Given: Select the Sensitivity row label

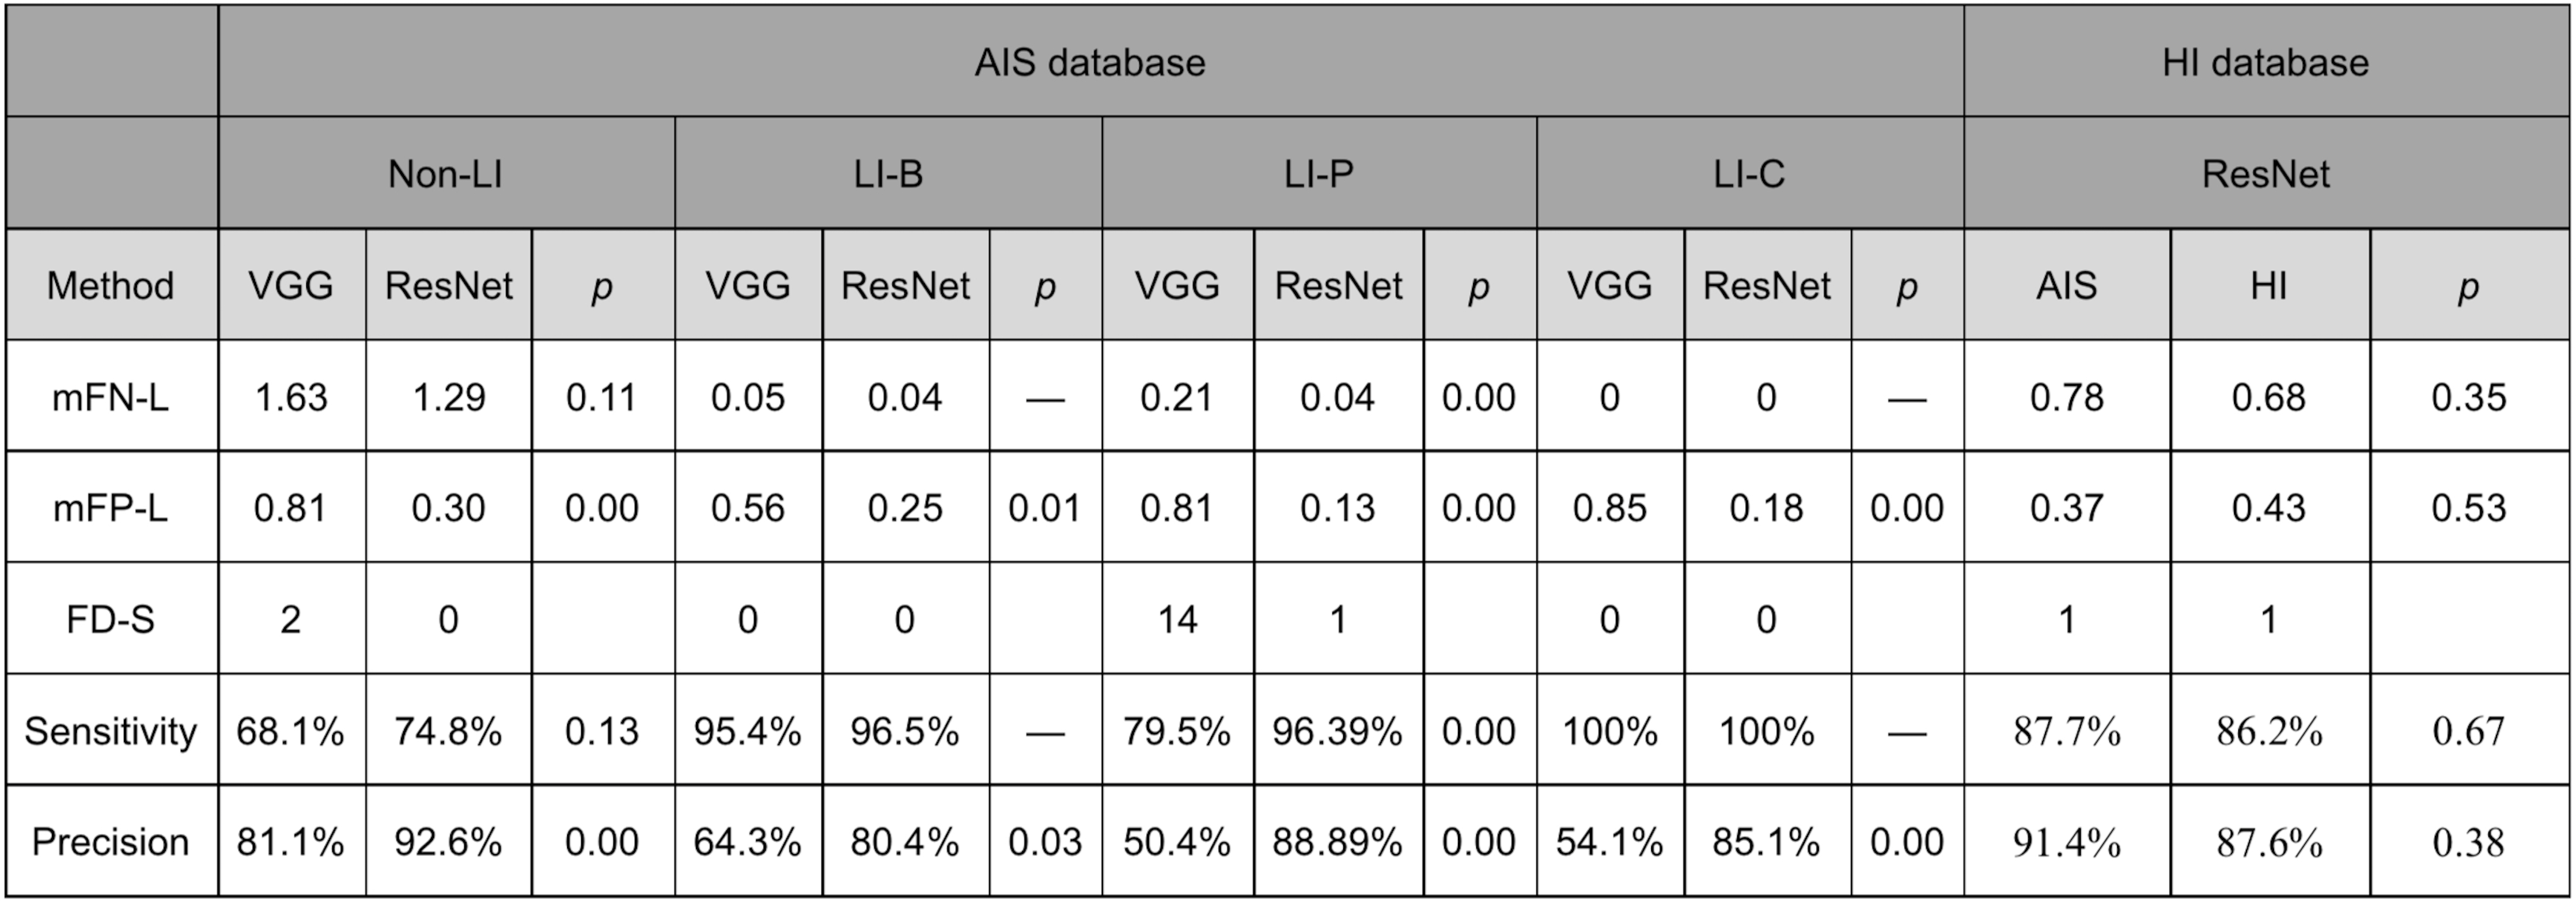Looking at the screenshot, I should pyautogui.click(x=111, y=731).
